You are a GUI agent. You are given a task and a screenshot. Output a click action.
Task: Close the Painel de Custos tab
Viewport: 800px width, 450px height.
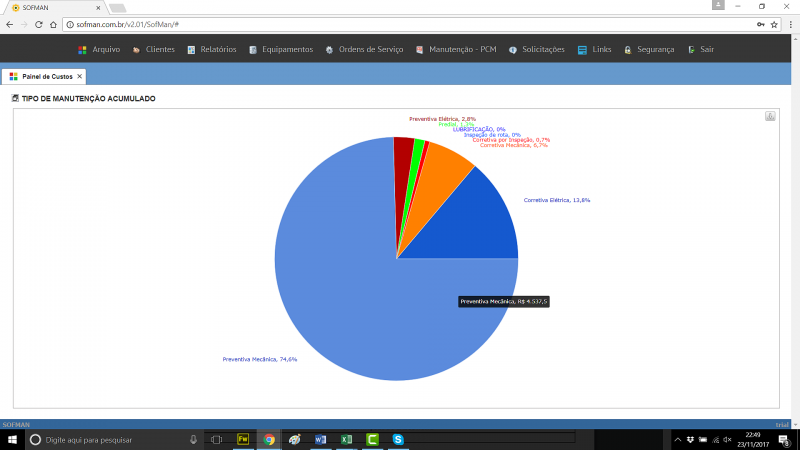point(79,76)
